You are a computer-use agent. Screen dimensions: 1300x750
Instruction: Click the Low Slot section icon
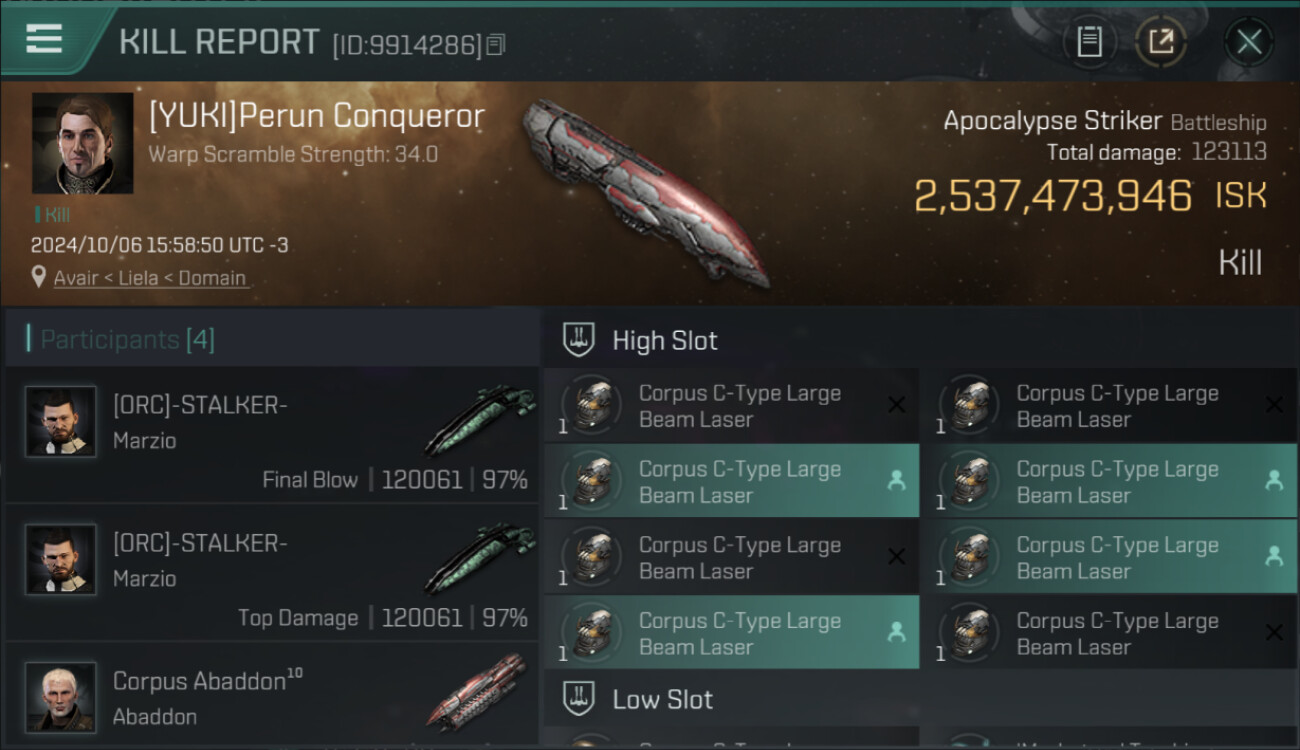click(579, 699)
